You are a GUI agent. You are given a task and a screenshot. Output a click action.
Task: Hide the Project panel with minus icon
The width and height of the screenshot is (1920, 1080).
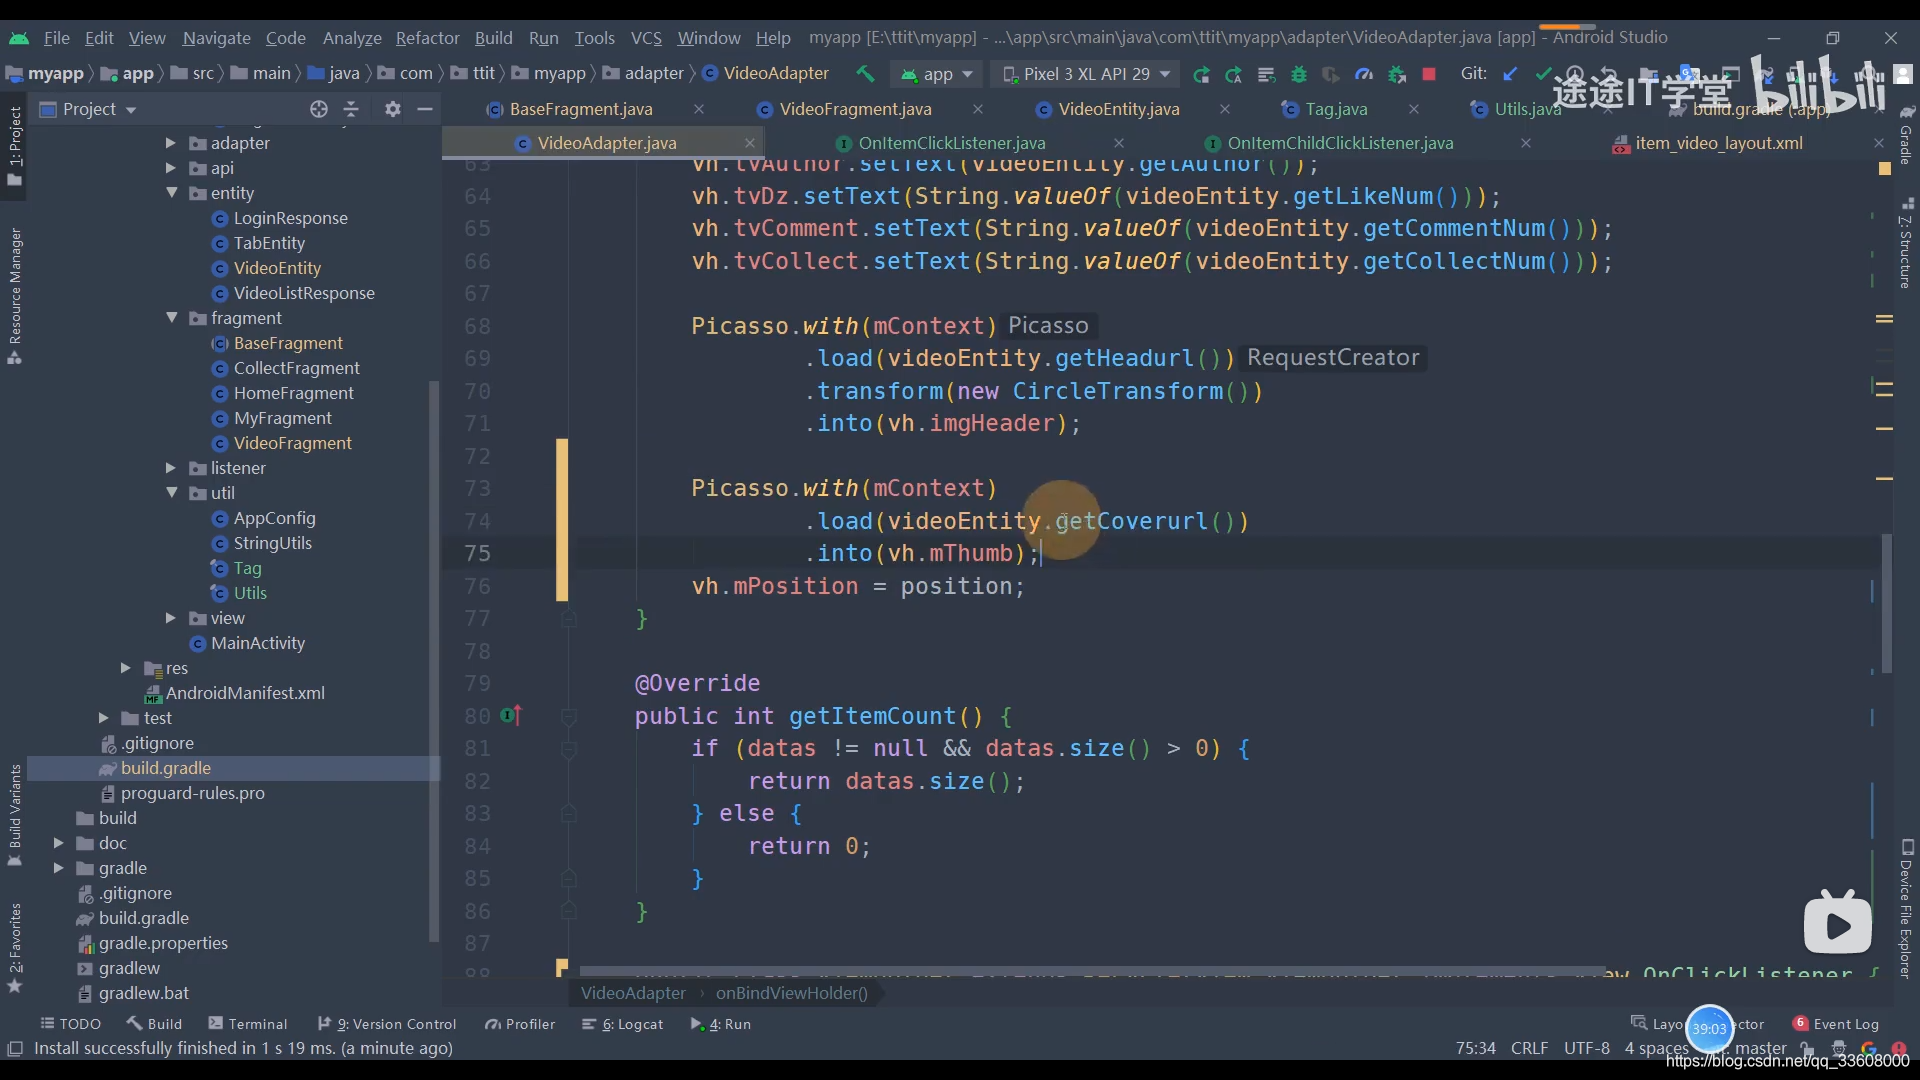pos(425,109)
